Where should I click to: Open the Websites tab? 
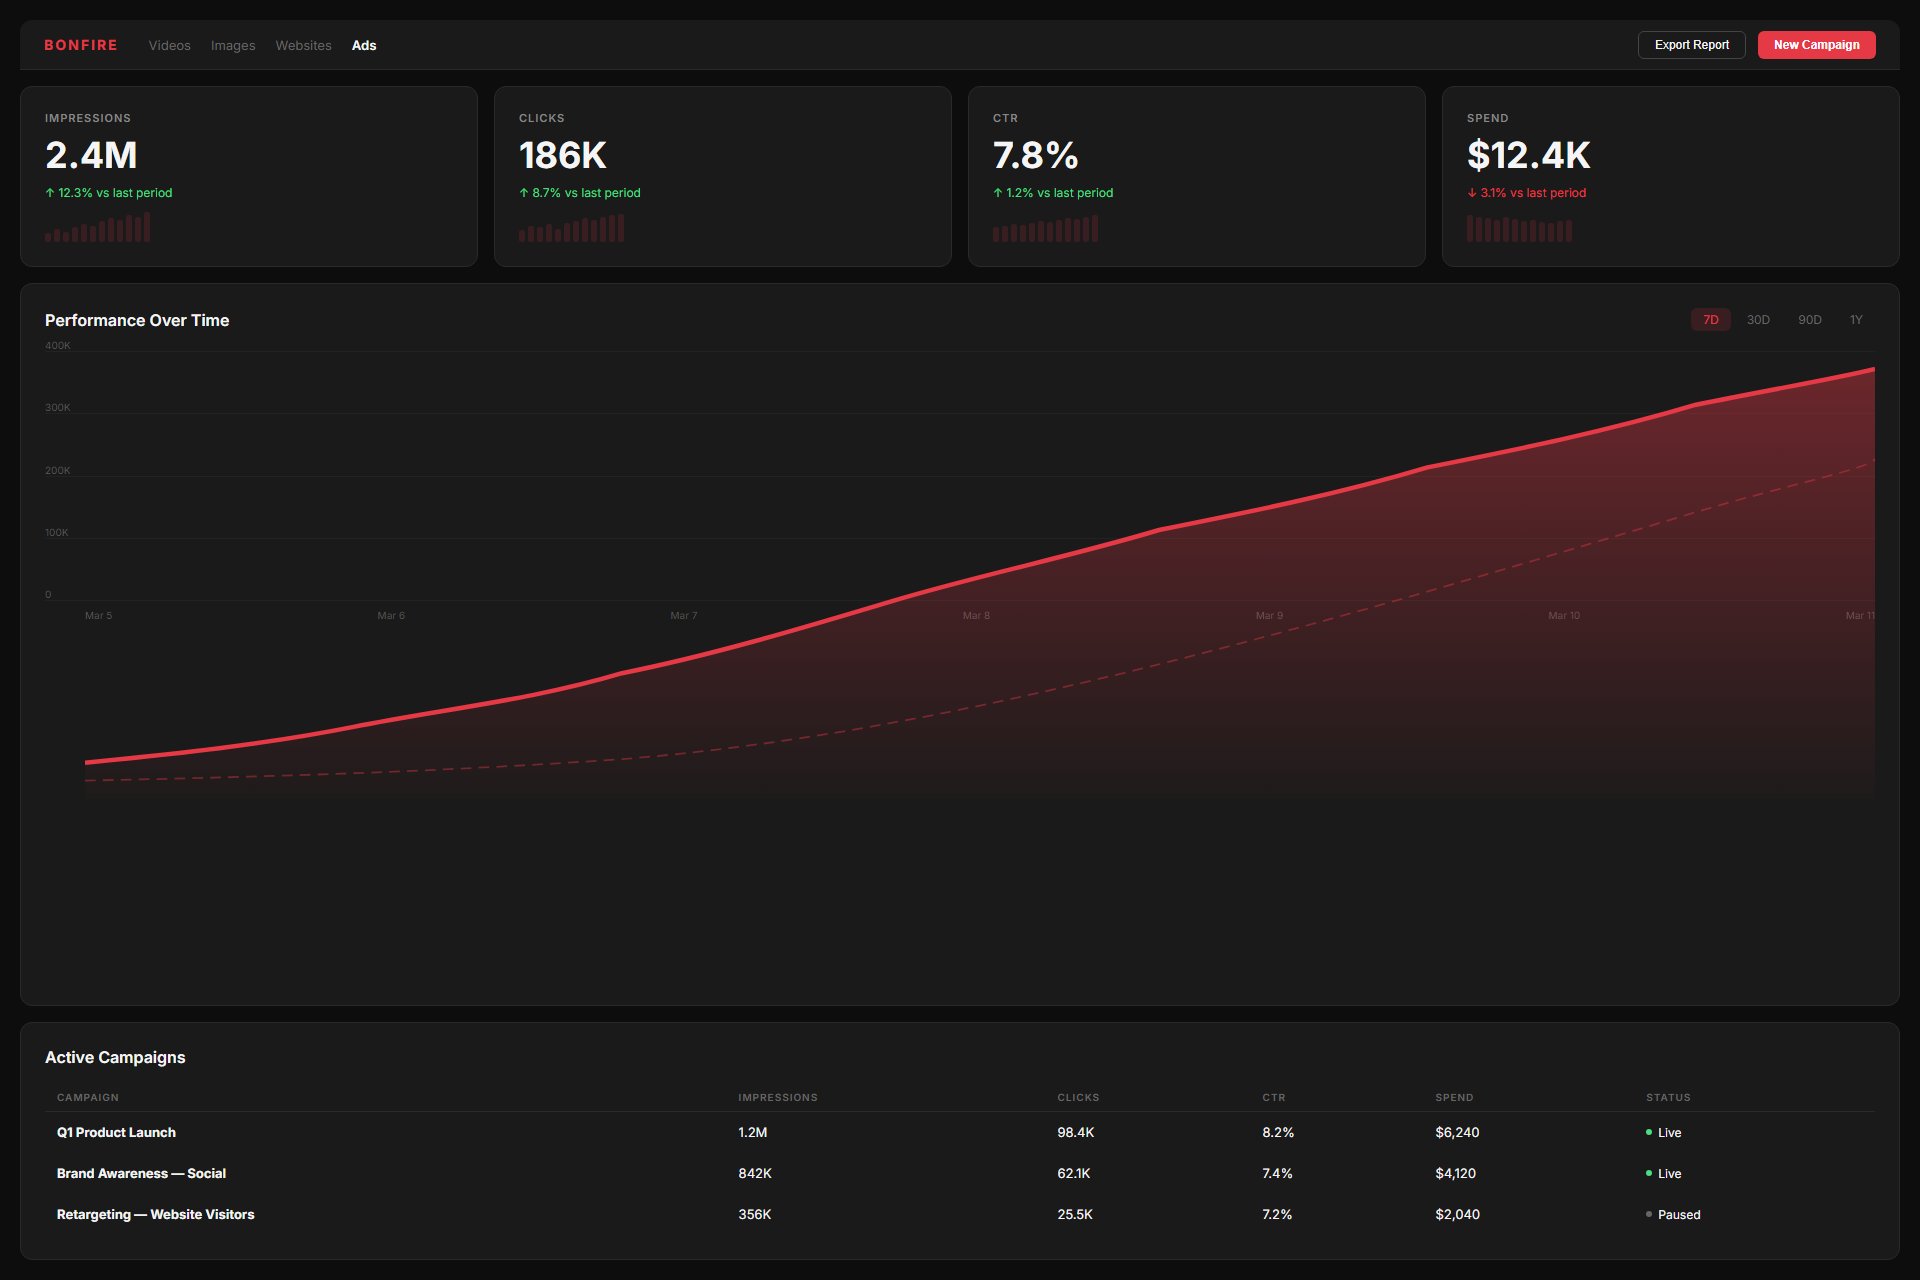pyautogui.click(x=303, y=46)
